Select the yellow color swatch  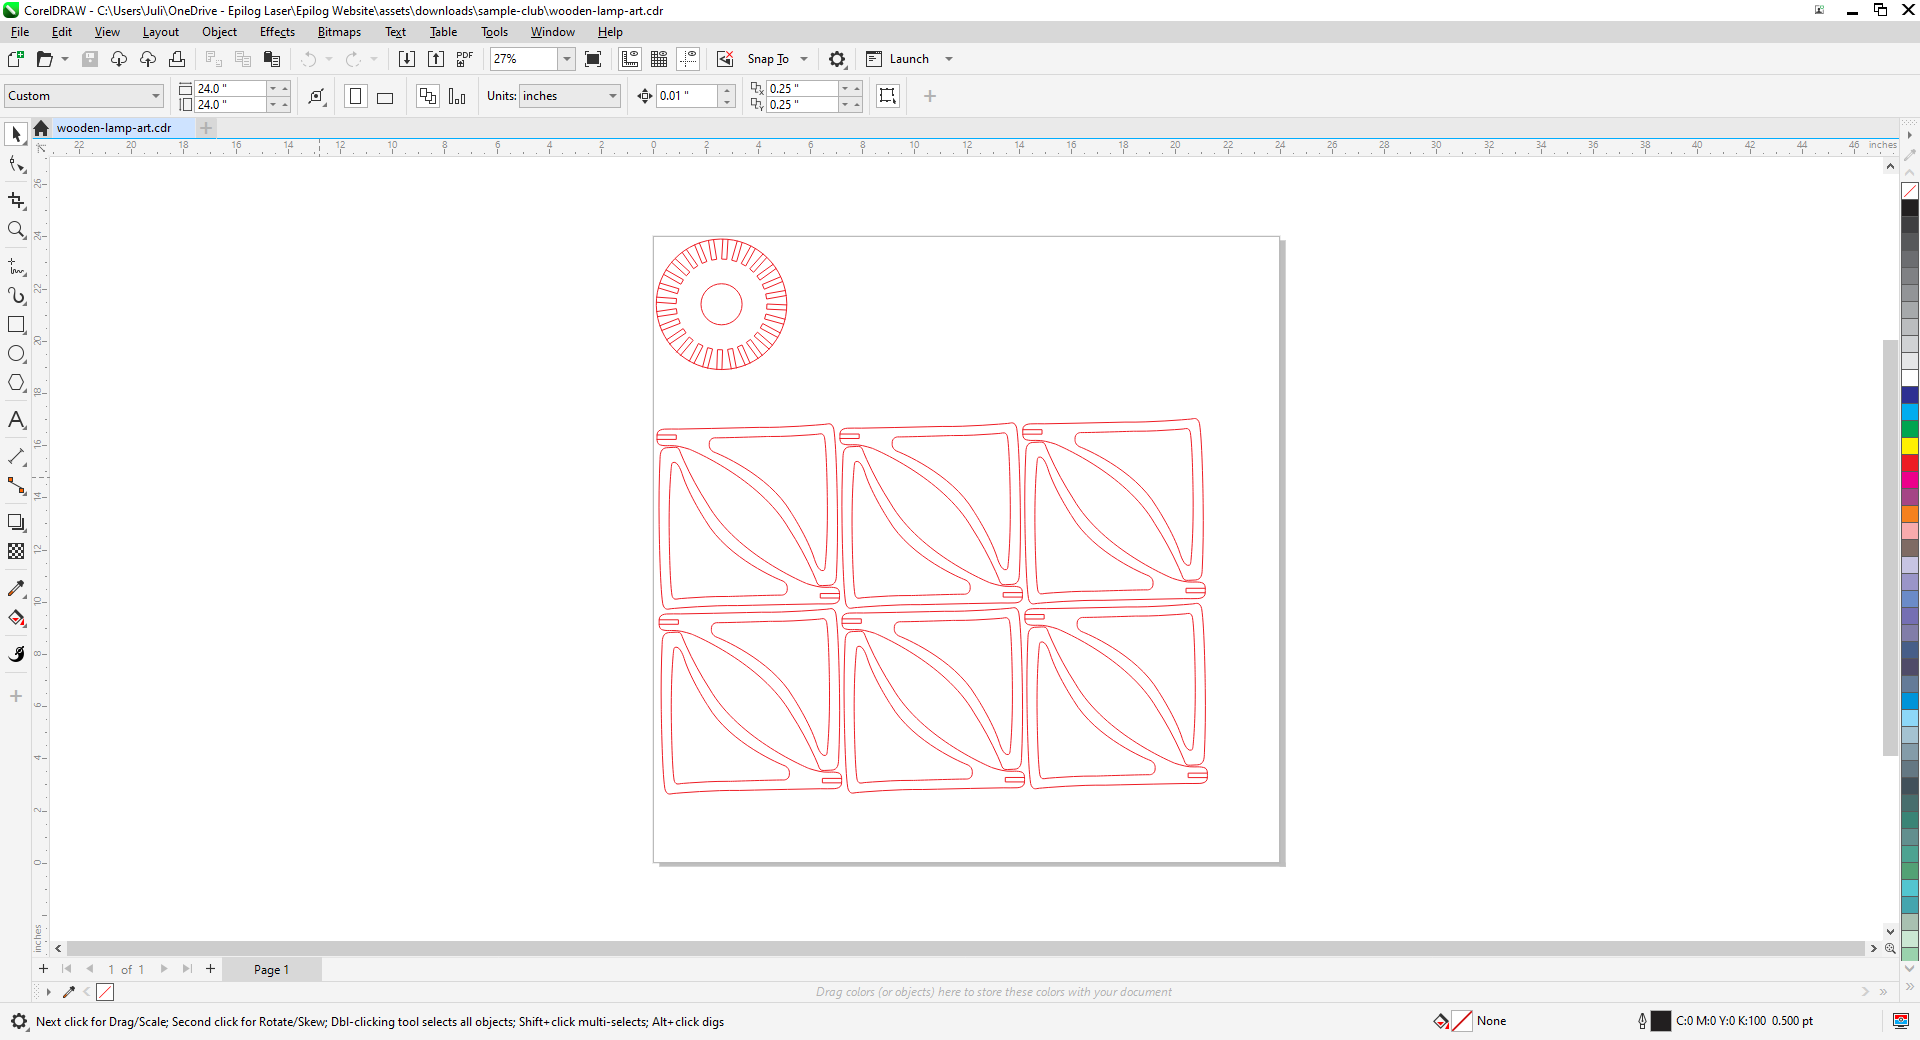(x=1910, y=446)
